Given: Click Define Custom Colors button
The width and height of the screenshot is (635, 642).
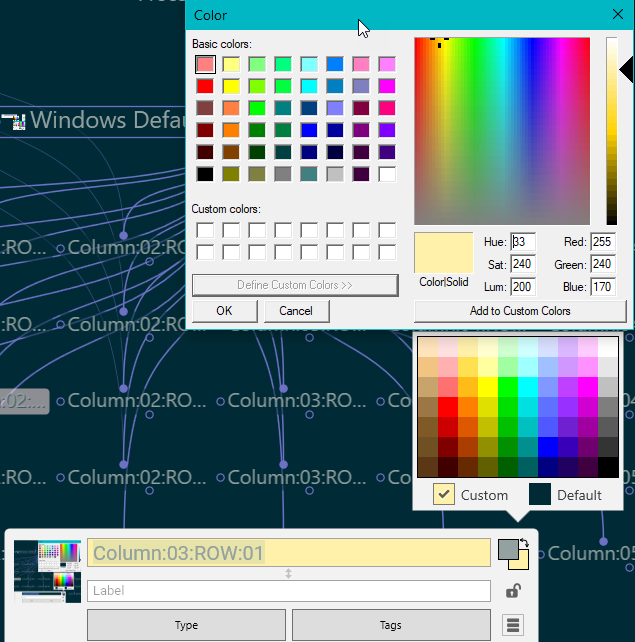Looking at the screenshot, I should [x=295, y=285].
